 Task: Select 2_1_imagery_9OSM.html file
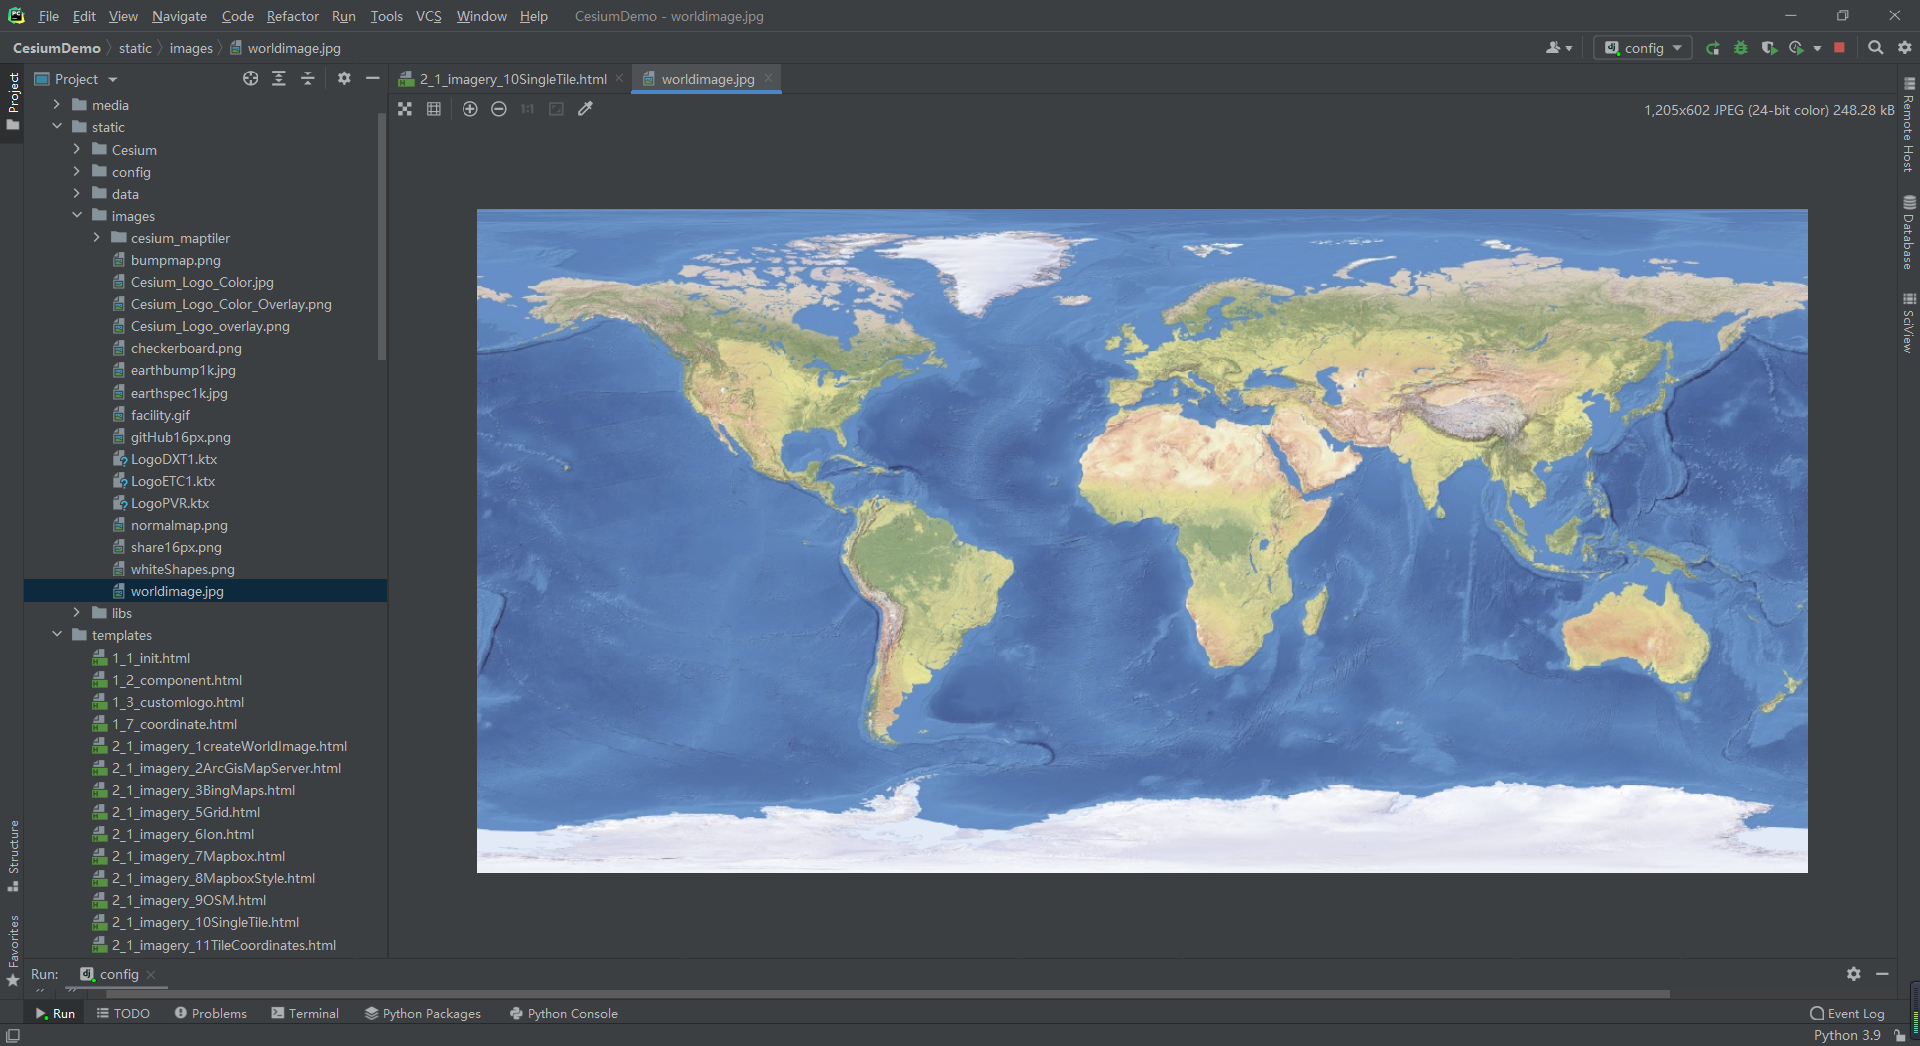pos(188,900)
